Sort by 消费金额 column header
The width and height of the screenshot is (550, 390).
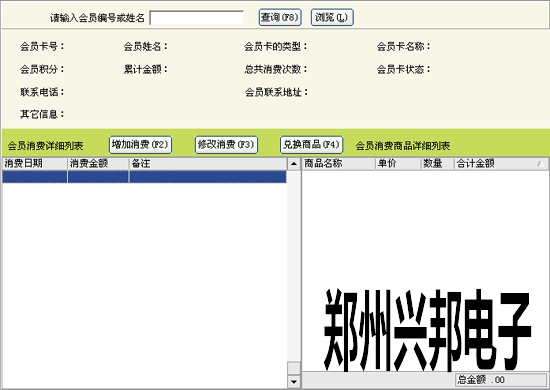[x=98, y=163]
